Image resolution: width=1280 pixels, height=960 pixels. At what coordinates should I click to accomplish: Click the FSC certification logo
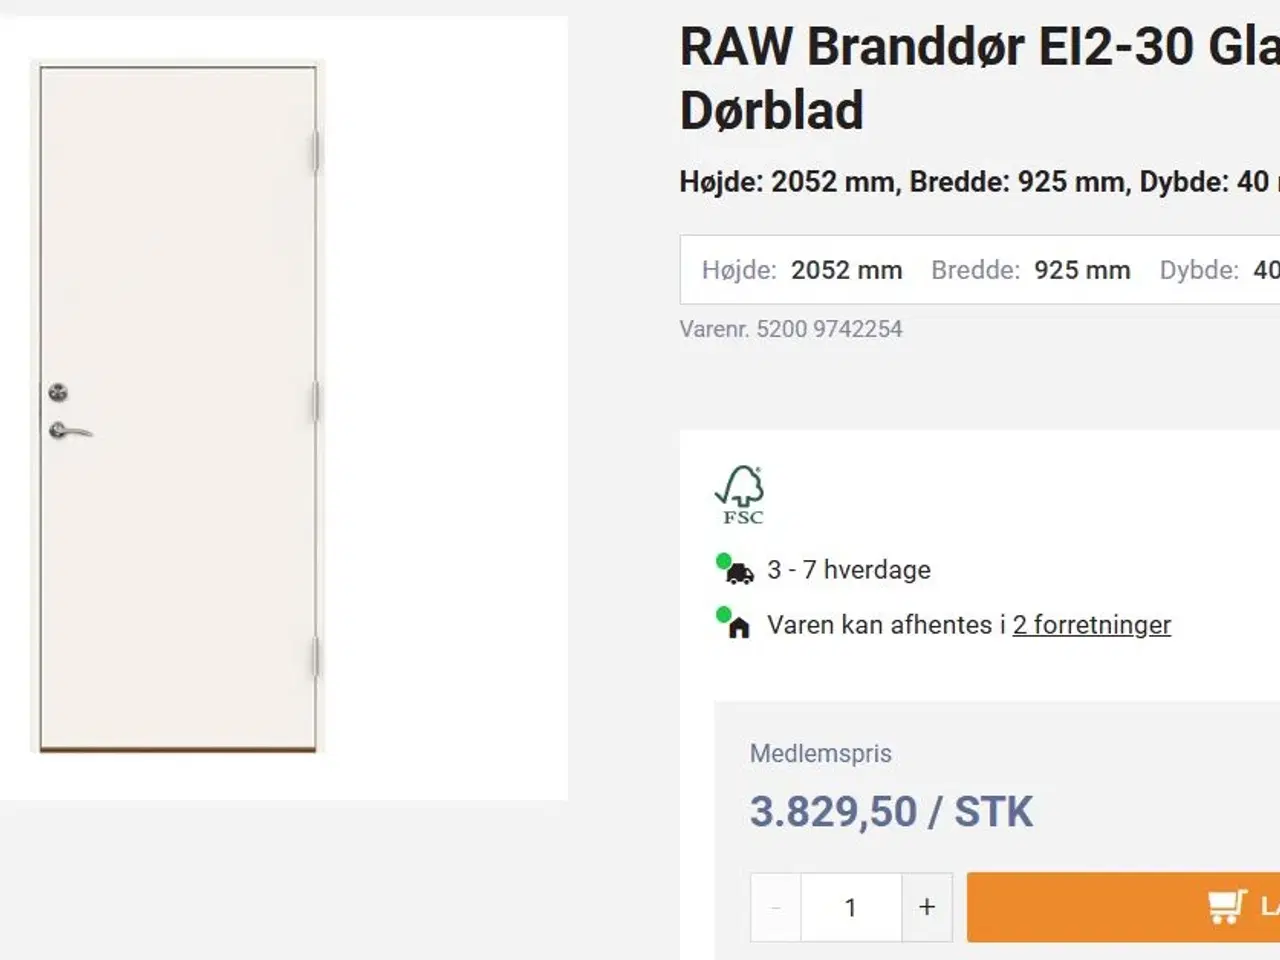tap(741, 495)
